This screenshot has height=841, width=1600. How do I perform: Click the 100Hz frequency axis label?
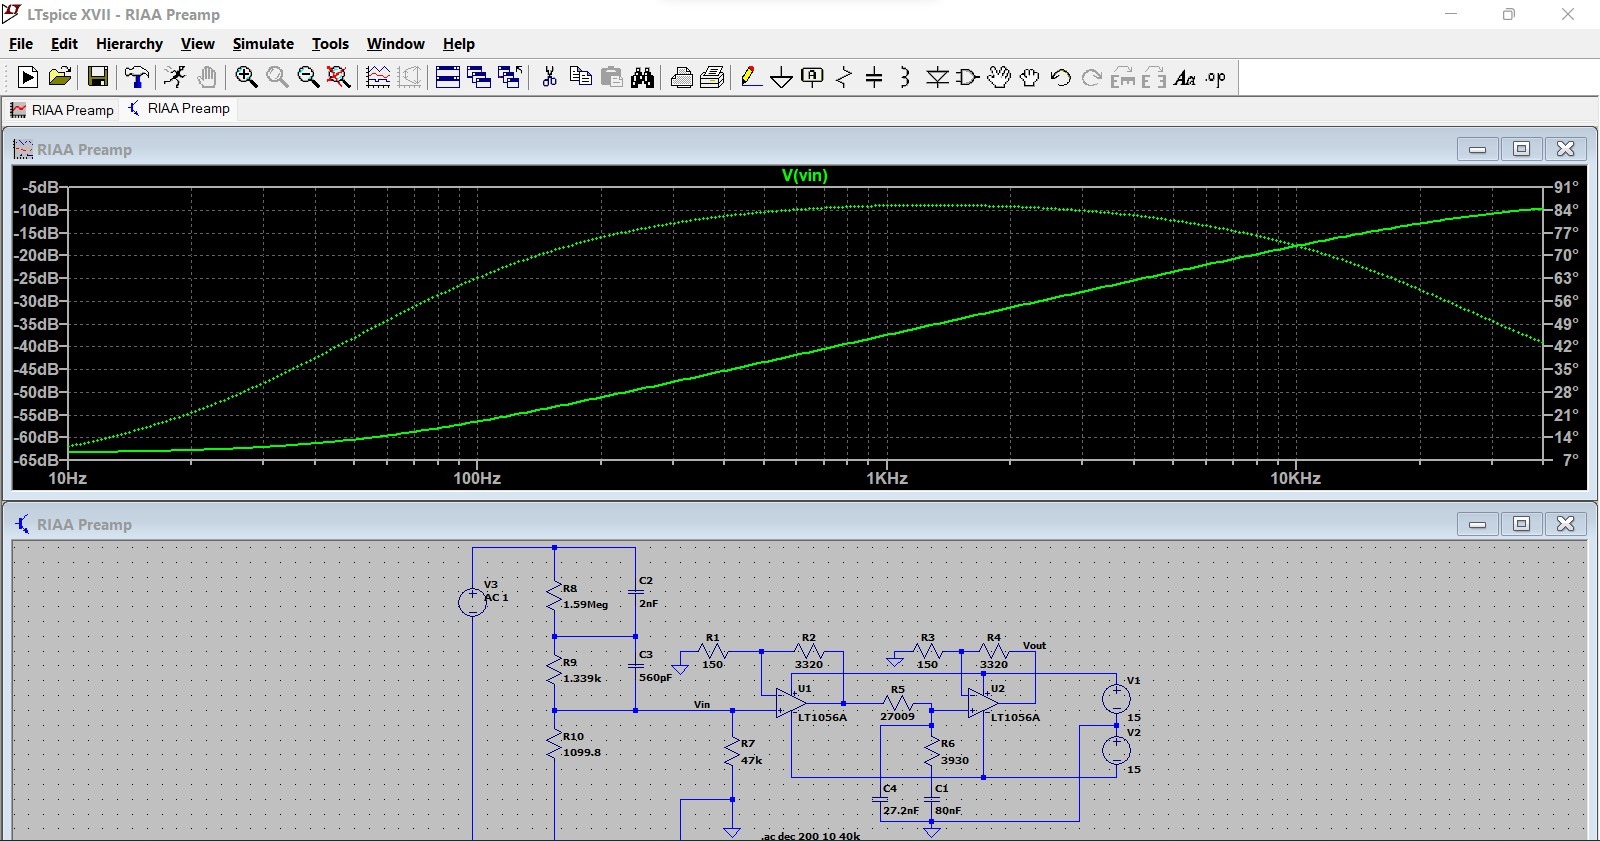tap(477, 478)
